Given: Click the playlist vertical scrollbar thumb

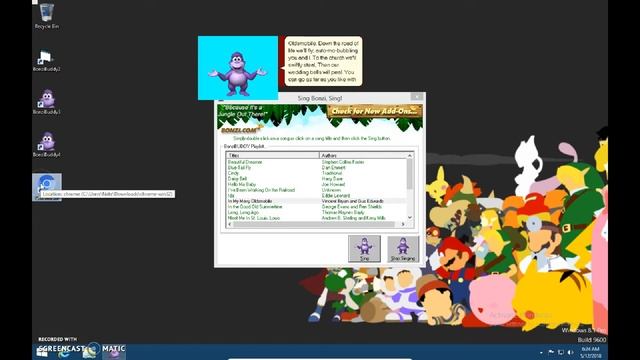Looking at the screenshot, I should pos(410,174).
